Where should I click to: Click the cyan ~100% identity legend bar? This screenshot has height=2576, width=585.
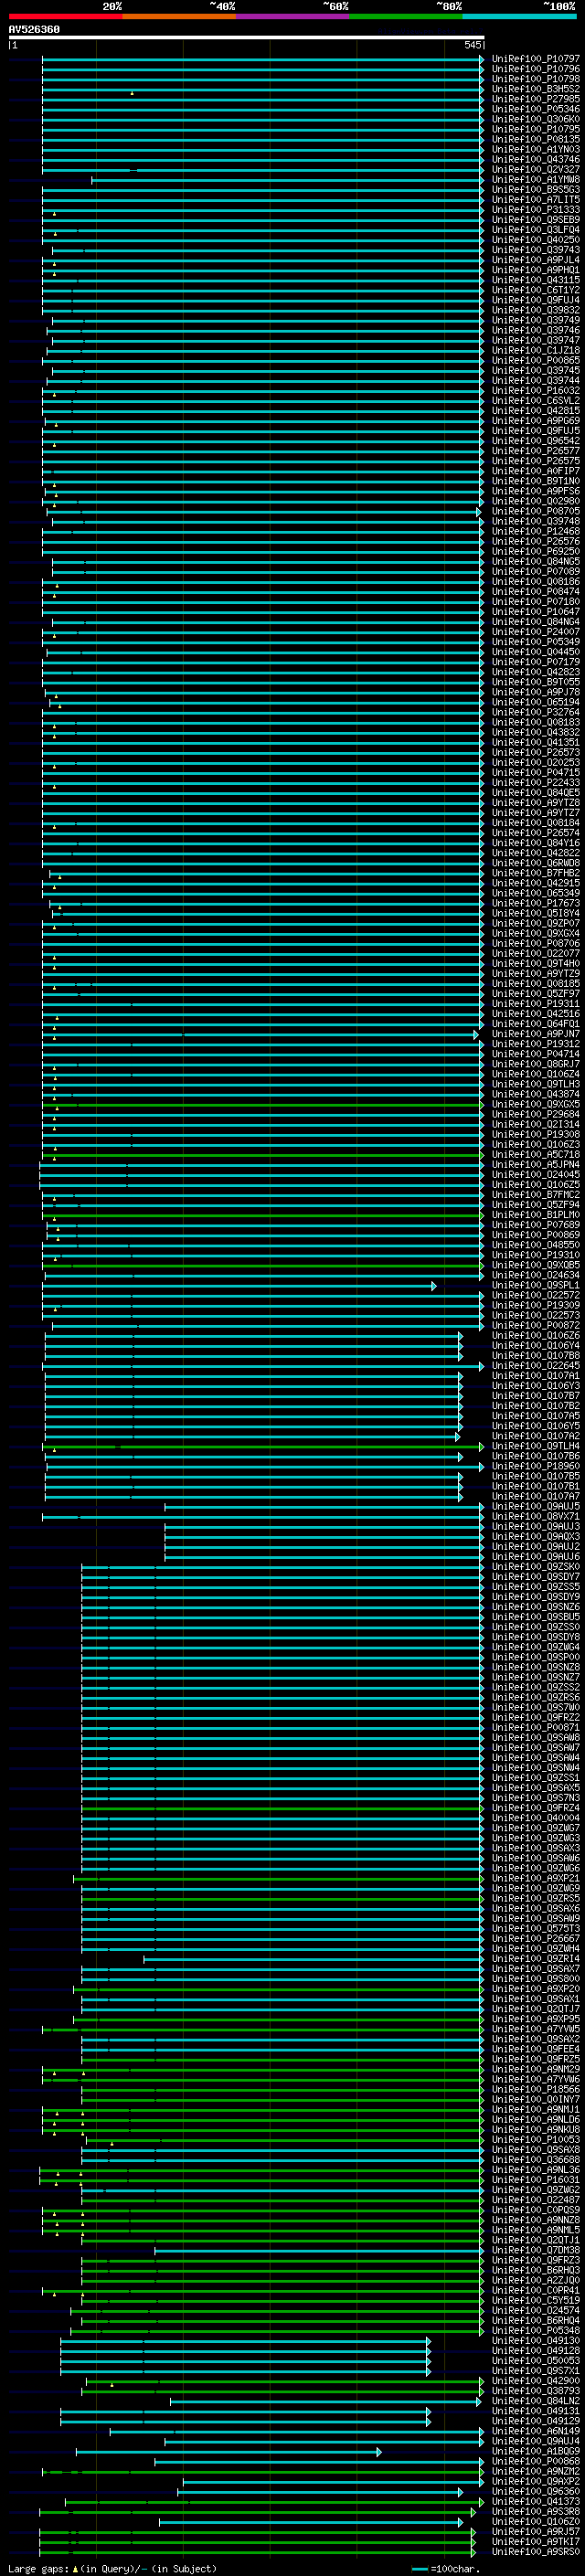(x=519, y=17)
